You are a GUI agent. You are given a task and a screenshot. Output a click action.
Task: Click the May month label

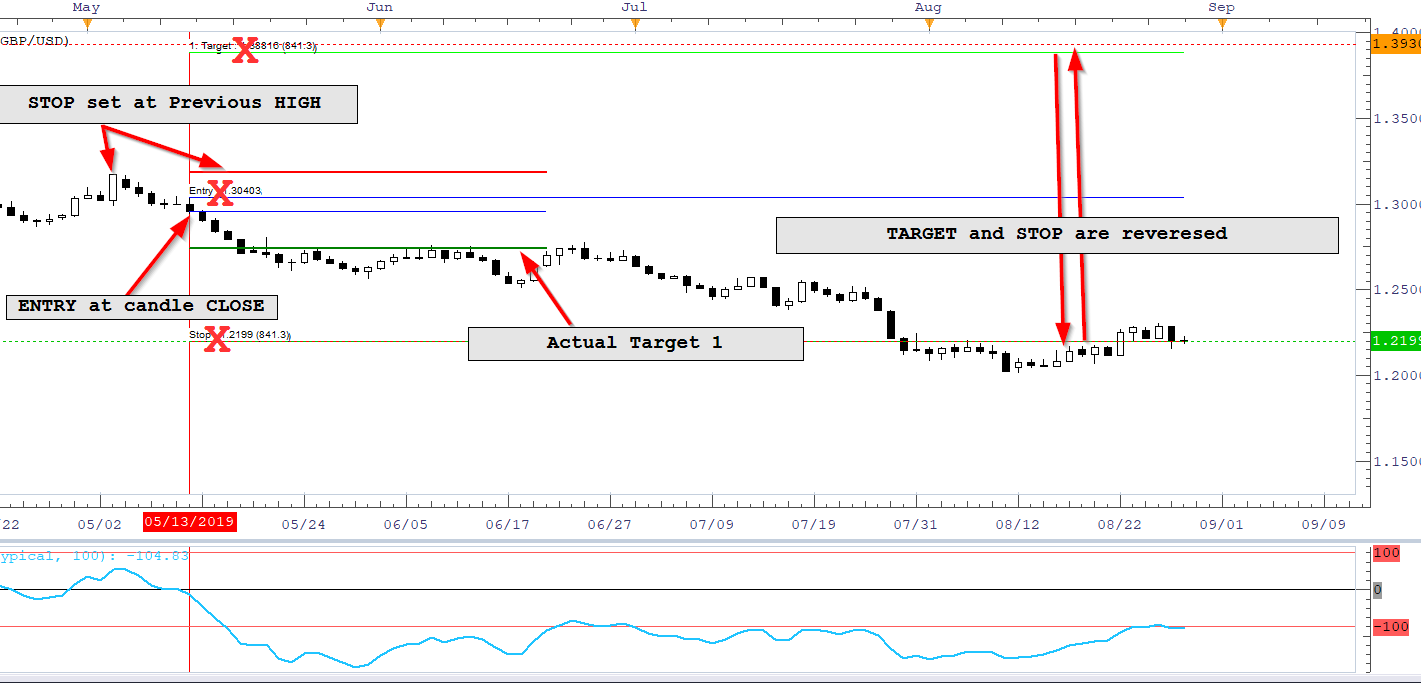click(x=87, y=7)
